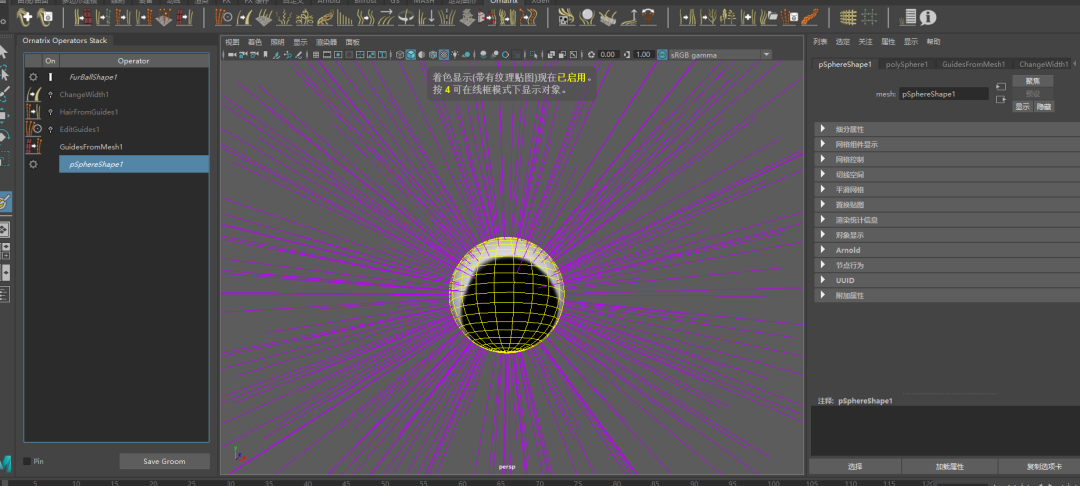
Task: Click the gear icon beside FurBallShape1
Action: pyautogui.click(x=33, y=77)
